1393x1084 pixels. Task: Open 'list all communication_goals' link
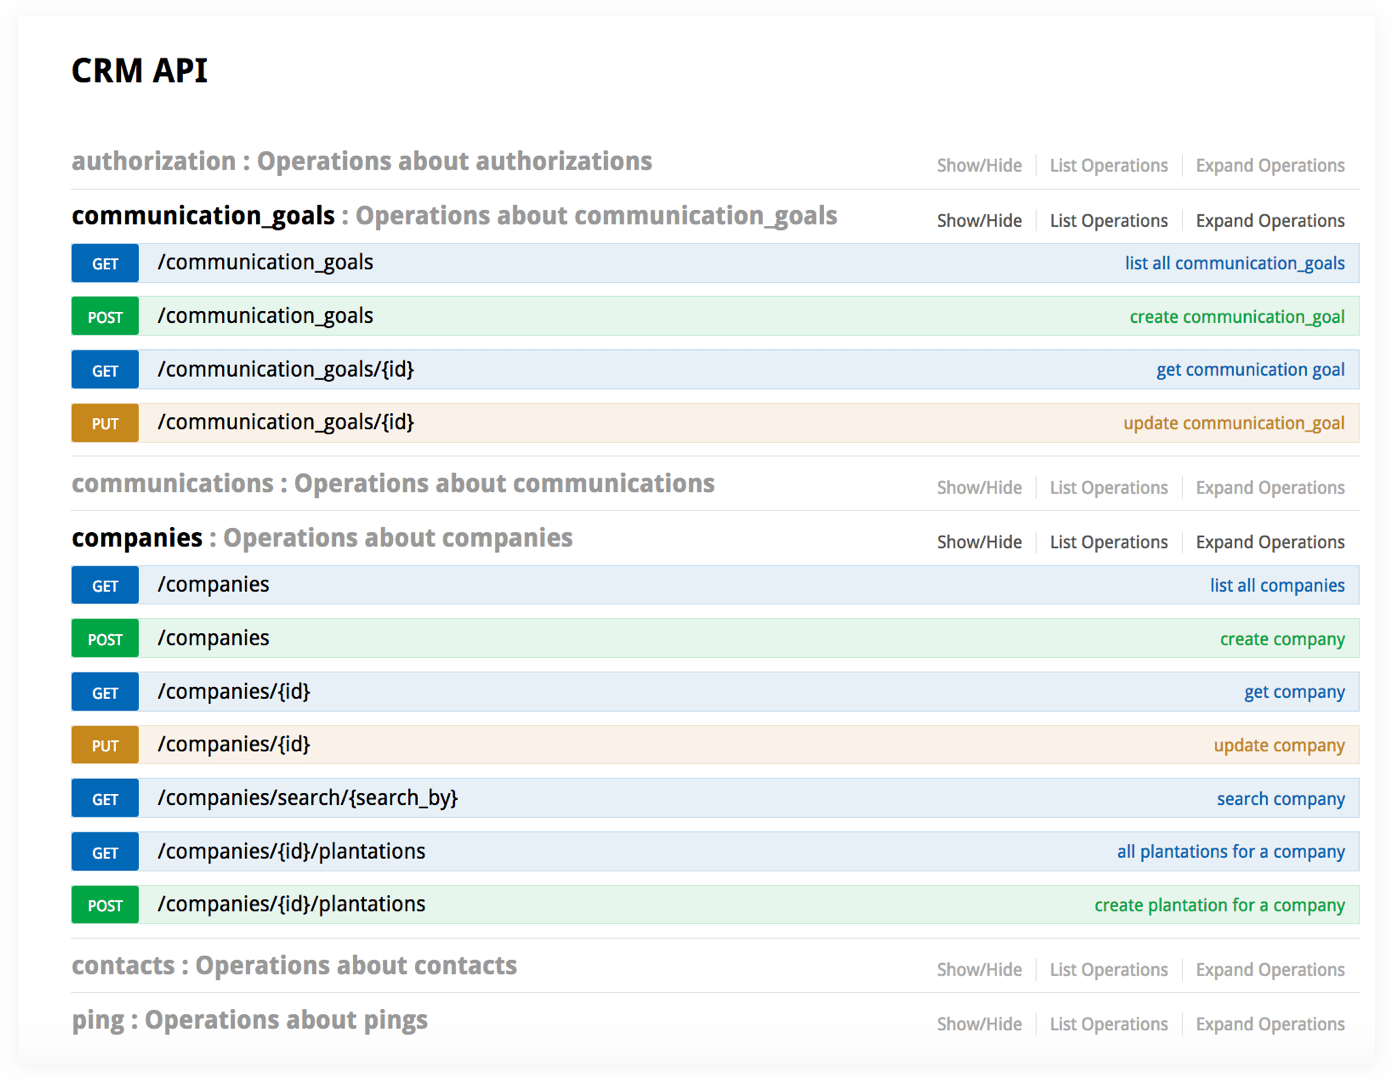click(x=1235, y=264)
